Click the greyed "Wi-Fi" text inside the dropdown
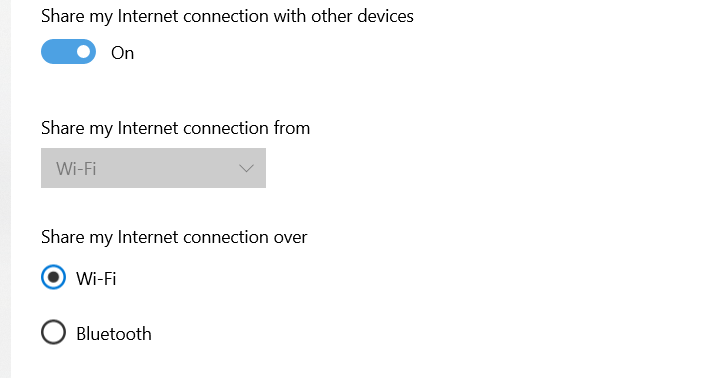This screenshot has width=701, height=378. [x=76, y=169]
